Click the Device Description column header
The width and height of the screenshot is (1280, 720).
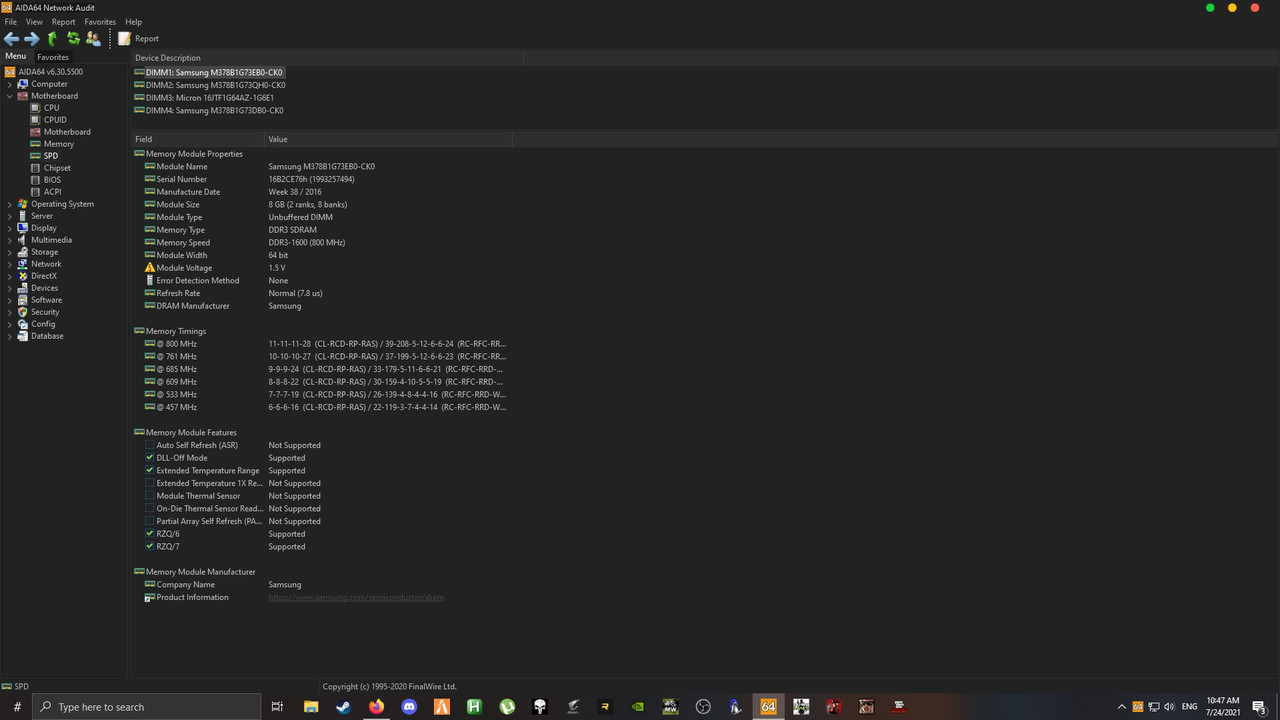pos(327,58)
